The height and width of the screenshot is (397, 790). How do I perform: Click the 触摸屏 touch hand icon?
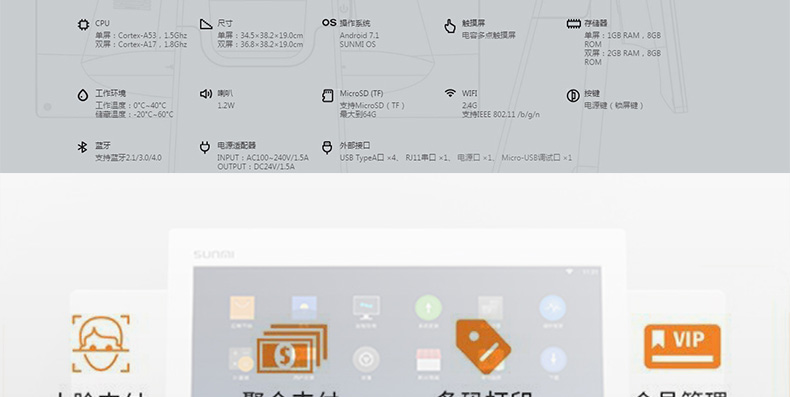(450, 26)
